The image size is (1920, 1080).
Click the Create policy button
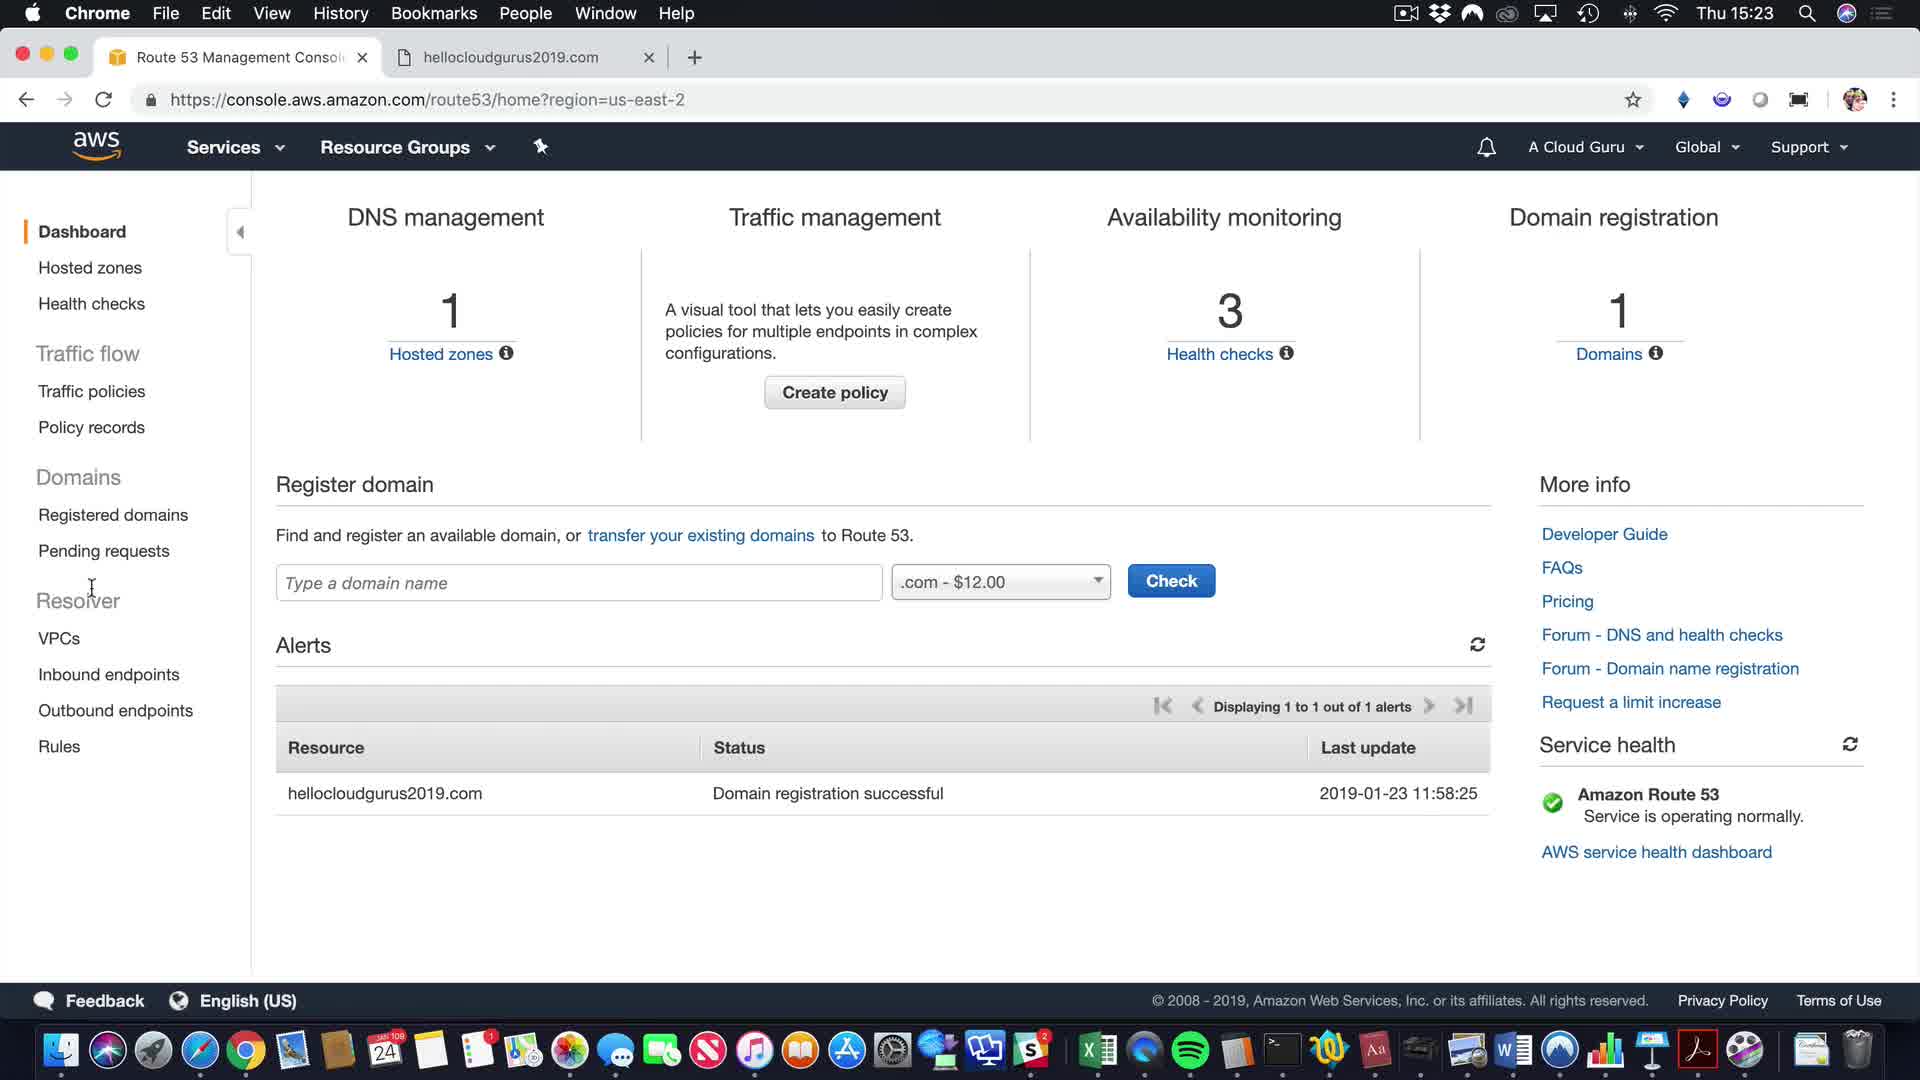point(834,393)
